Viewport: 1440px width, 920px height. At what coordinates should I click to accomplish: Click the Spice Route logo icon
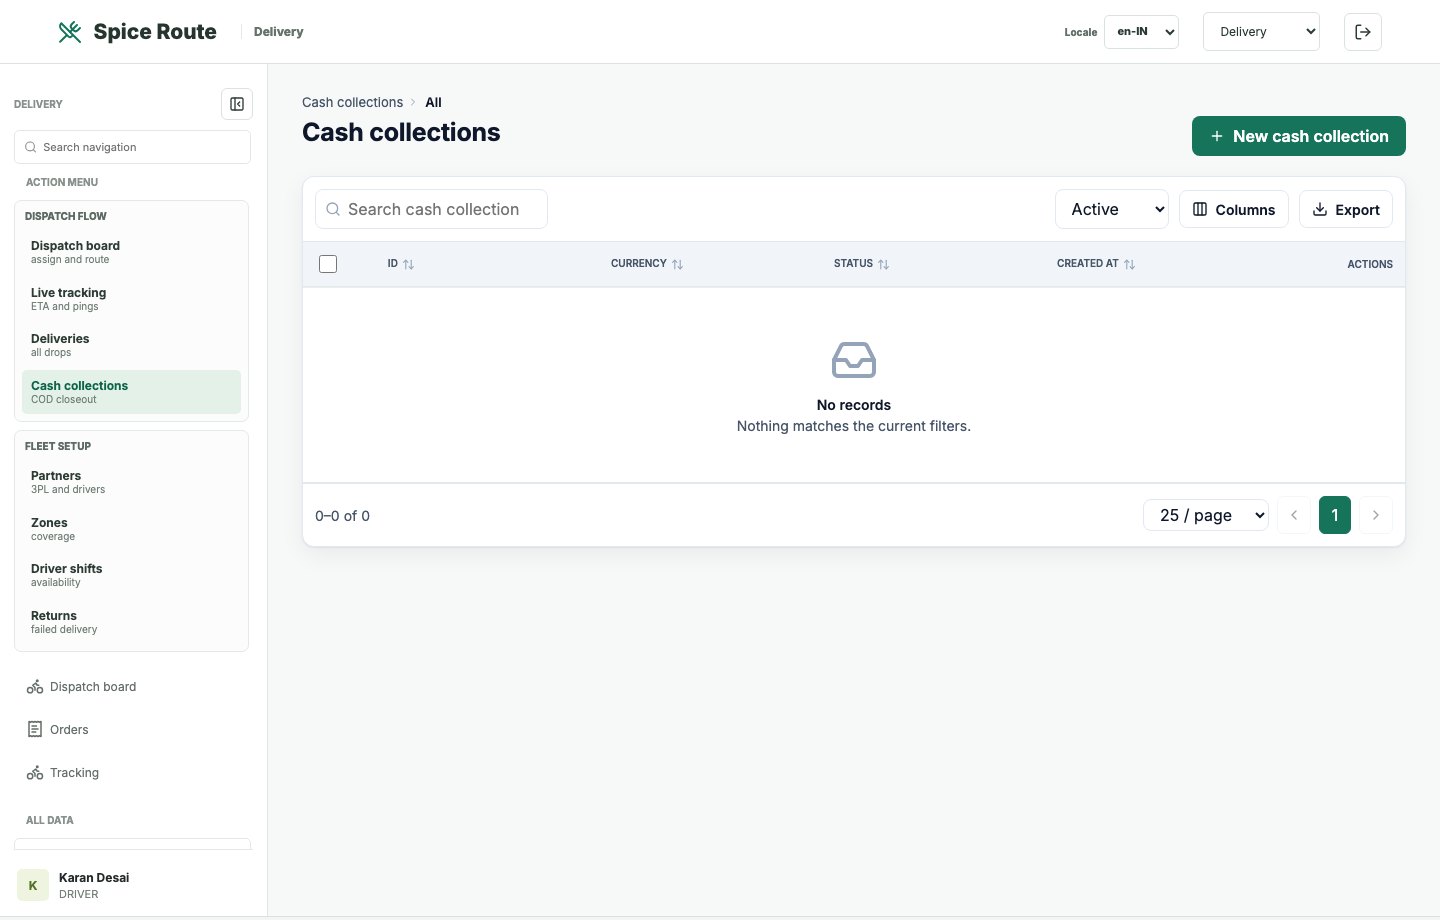click(70, 32)
